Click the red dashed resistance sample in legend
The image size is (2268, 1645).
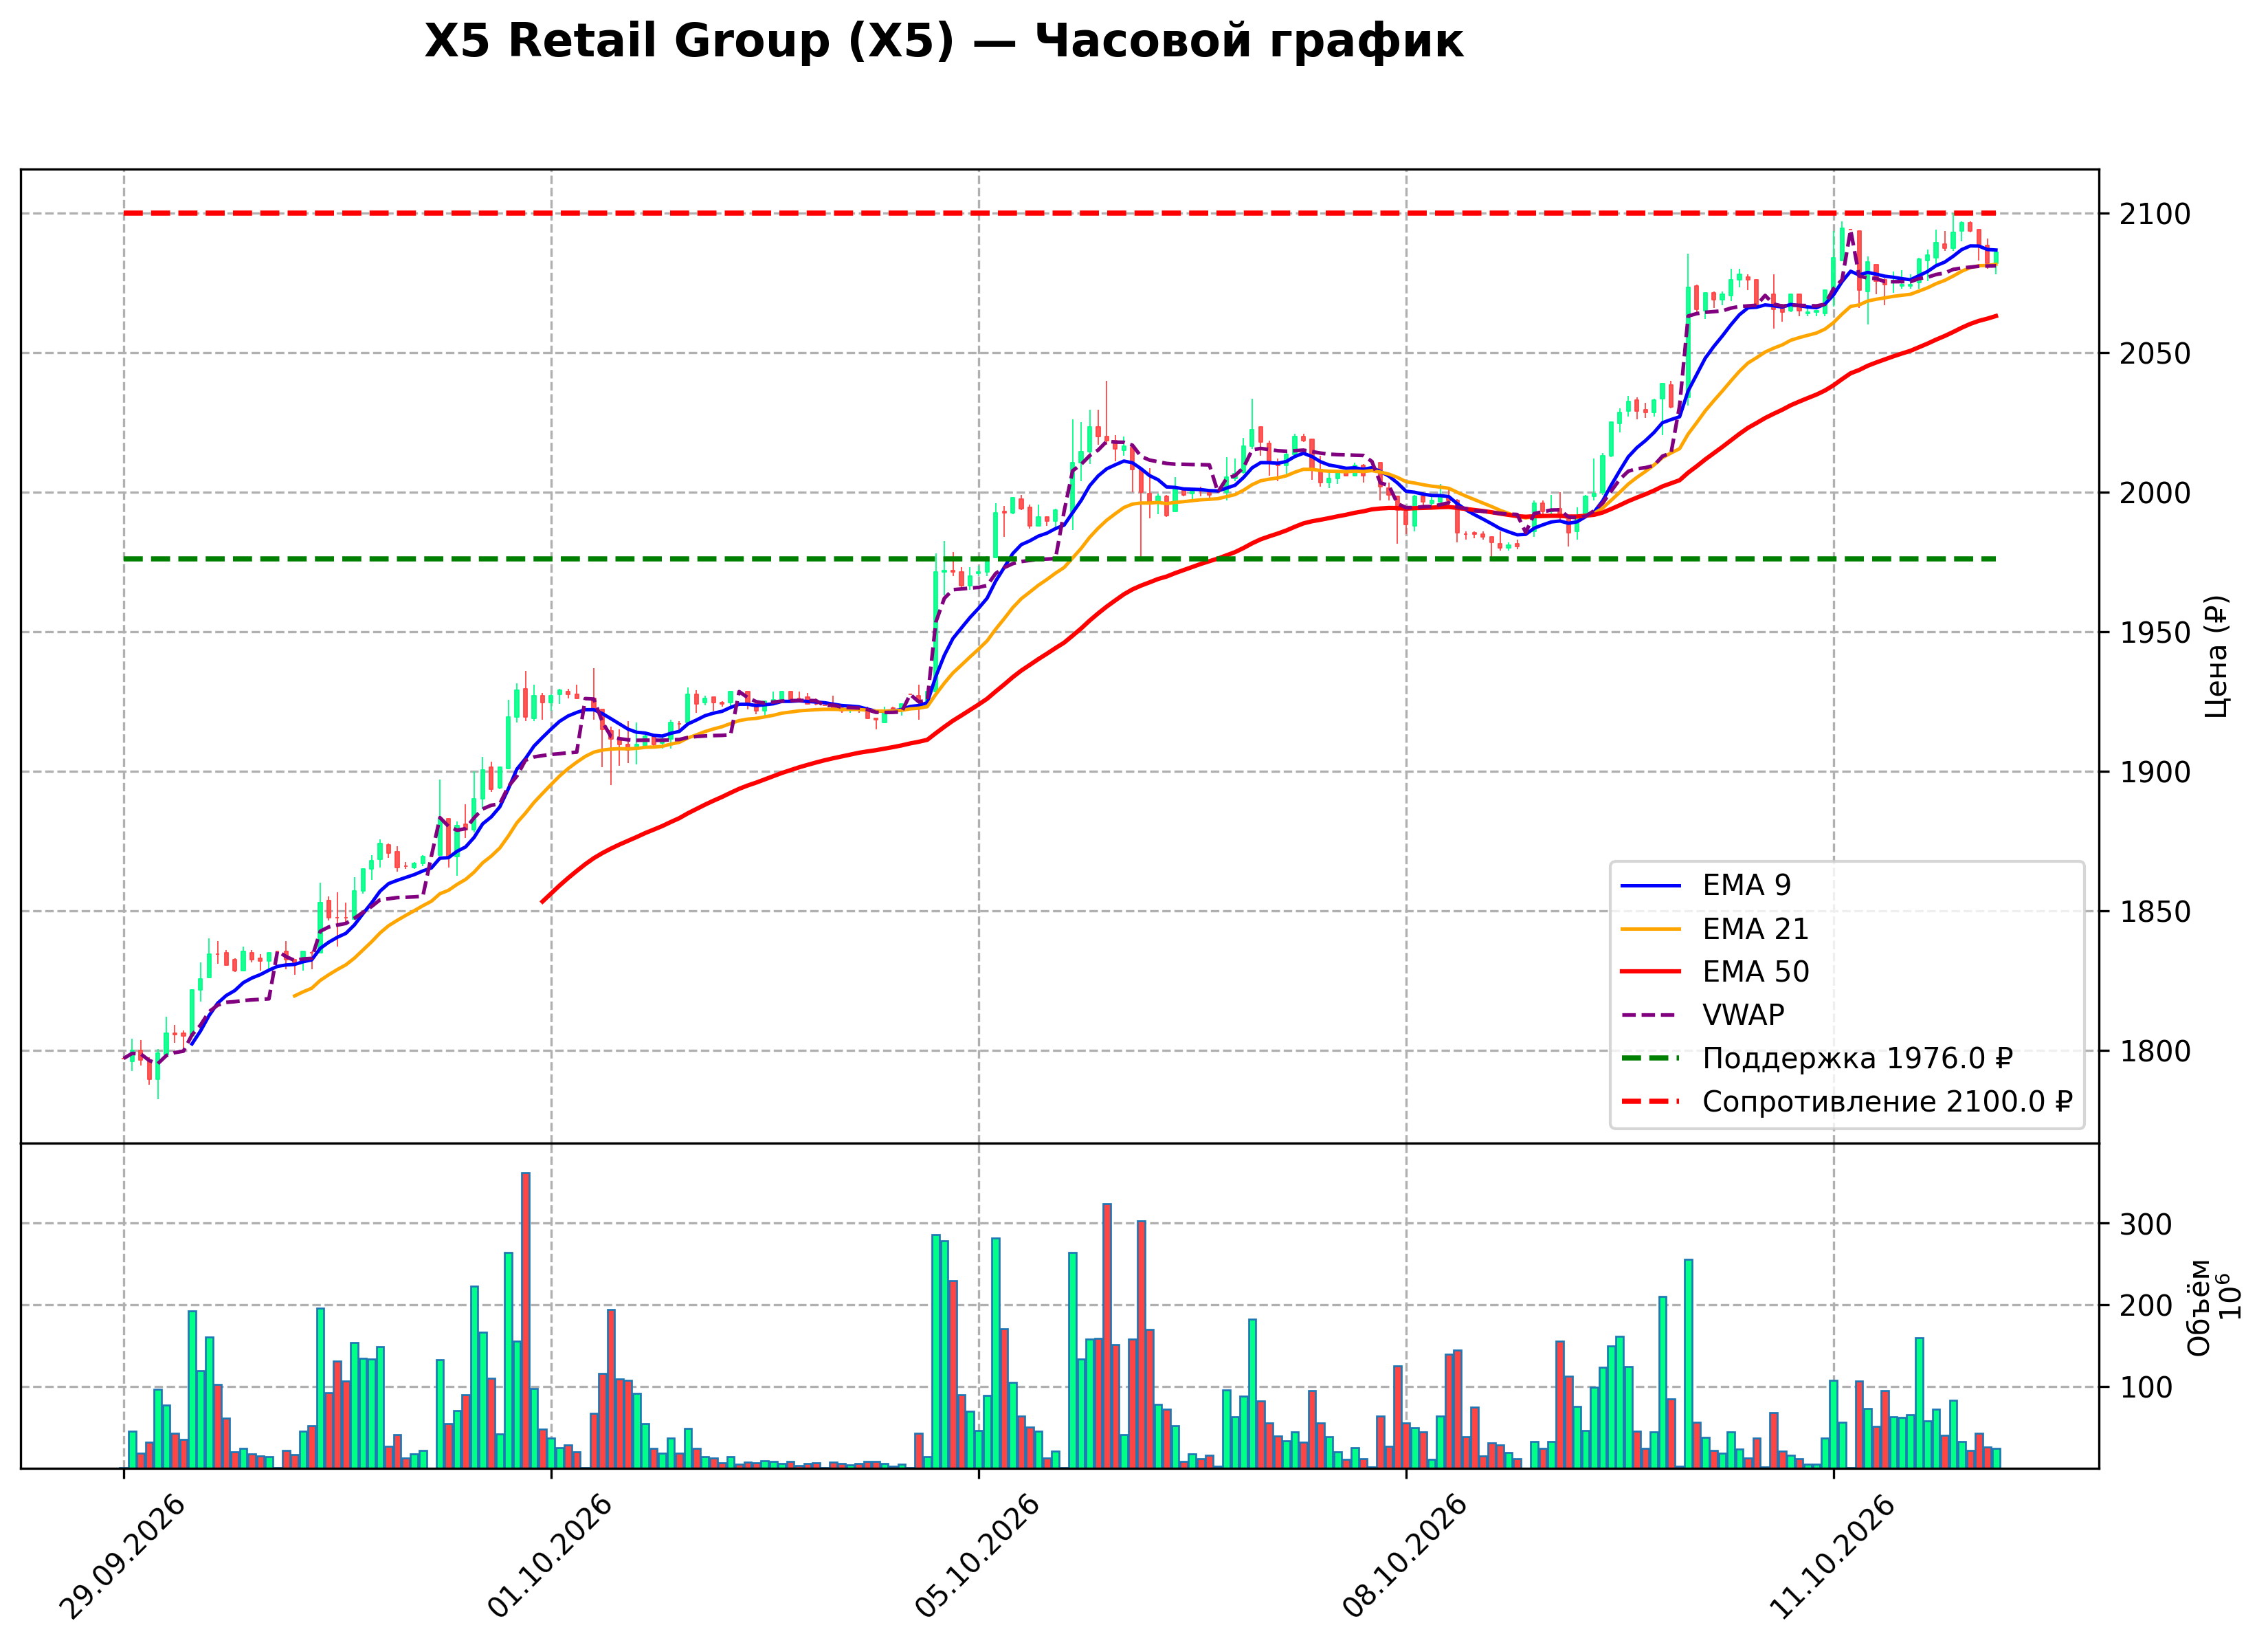pos(1651,1102)
